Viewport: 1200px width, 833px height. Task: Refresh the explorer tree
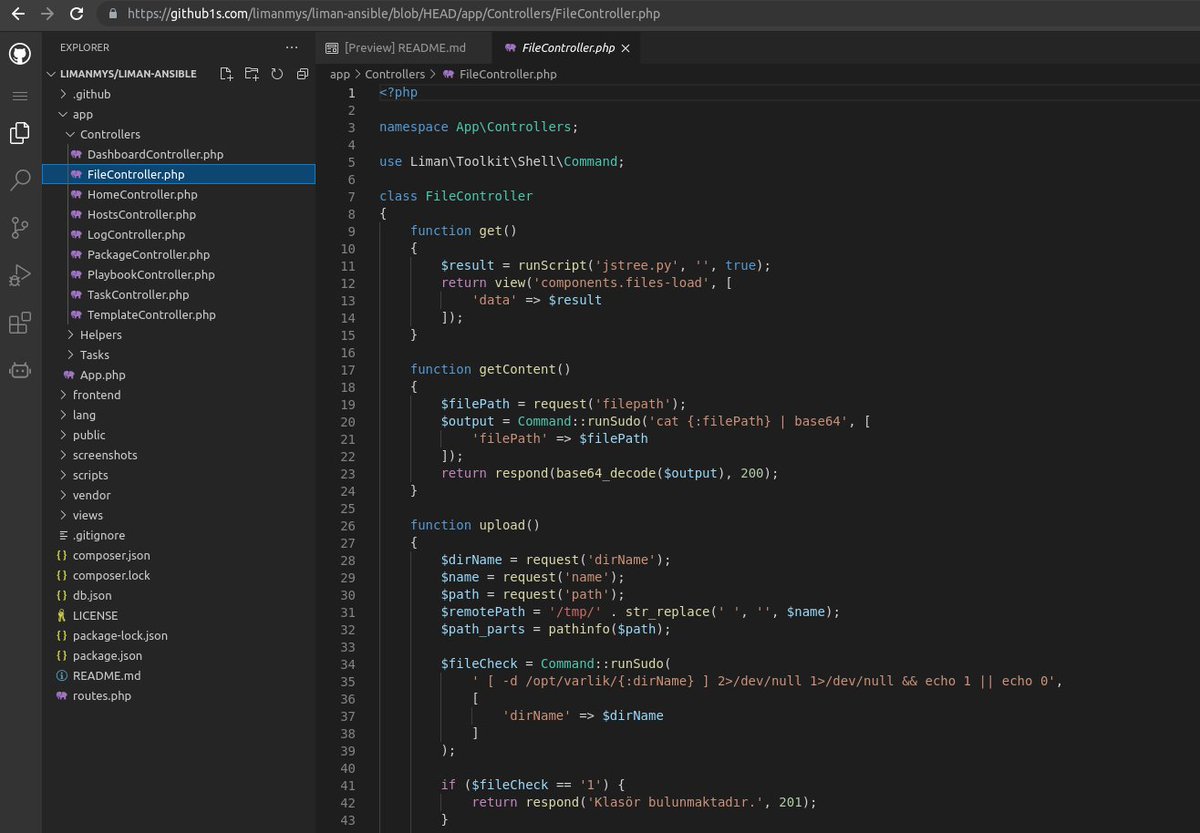click(x=277, y=74)
